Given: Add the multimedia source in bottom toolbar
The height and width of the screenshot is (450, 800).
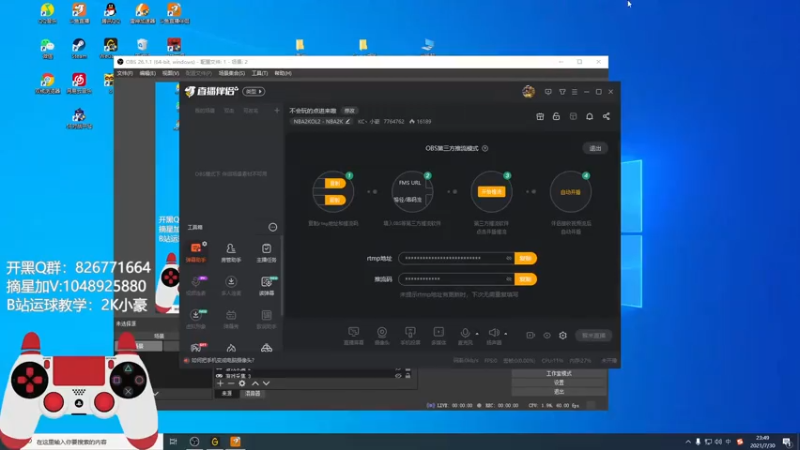Looking at the screenshot, I should point(438,335).
